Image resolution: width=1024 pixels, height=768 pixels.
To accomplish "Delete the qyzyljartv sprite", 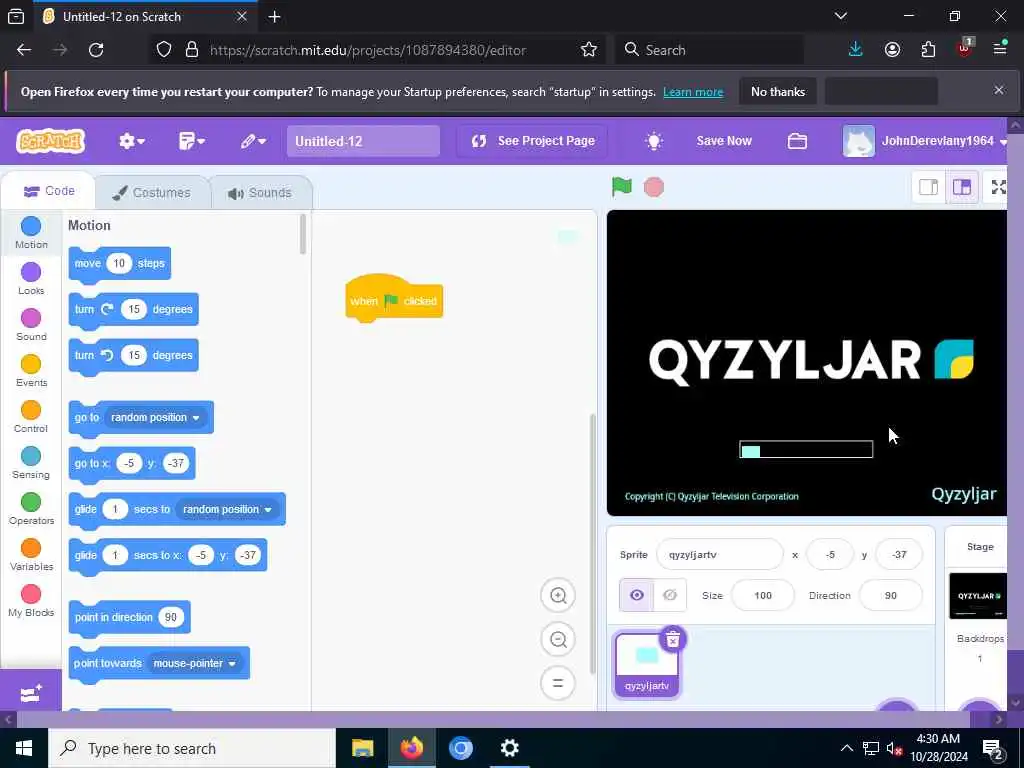I will (x=673, y=639).
